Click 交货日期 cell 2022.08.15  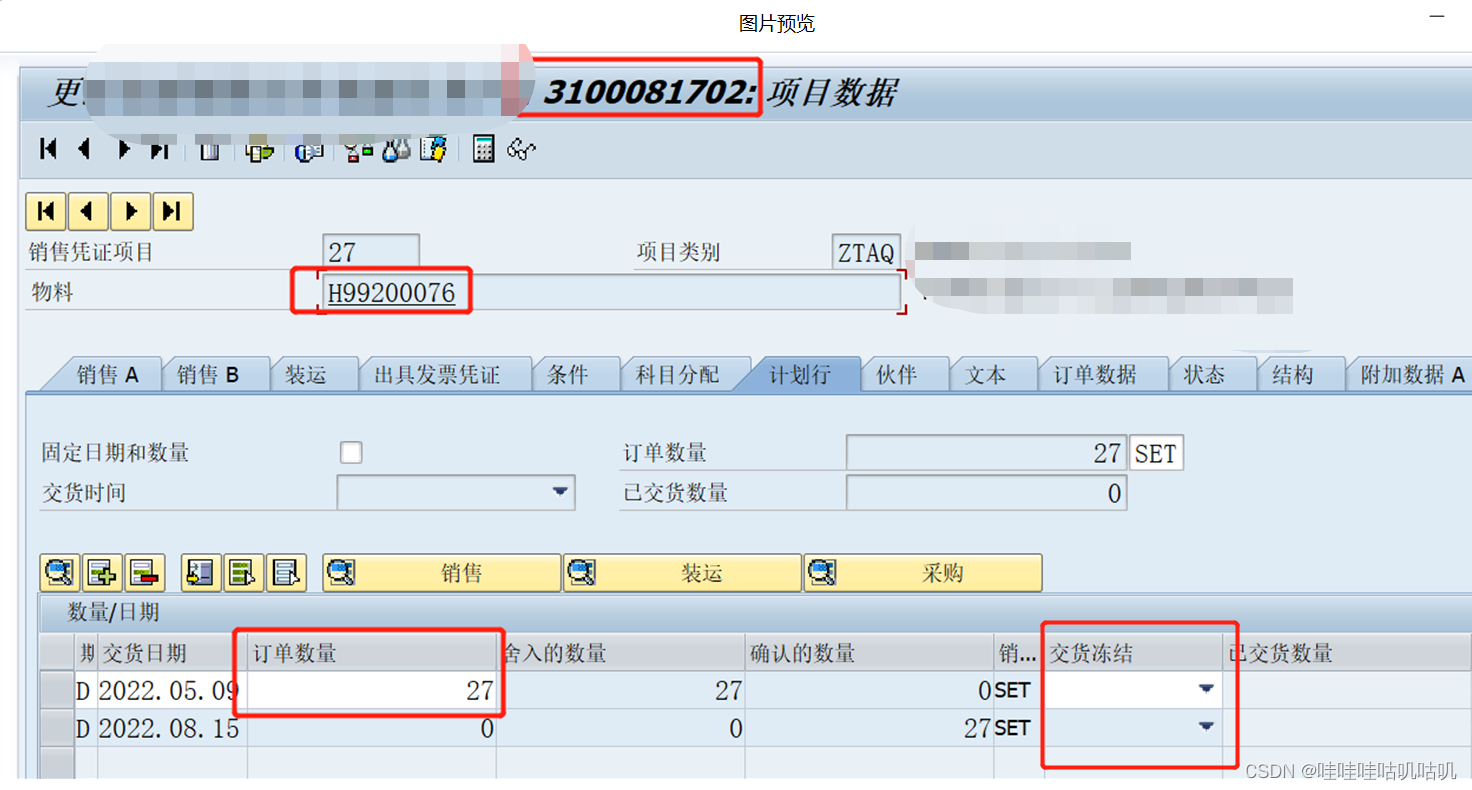pos(171,729)
